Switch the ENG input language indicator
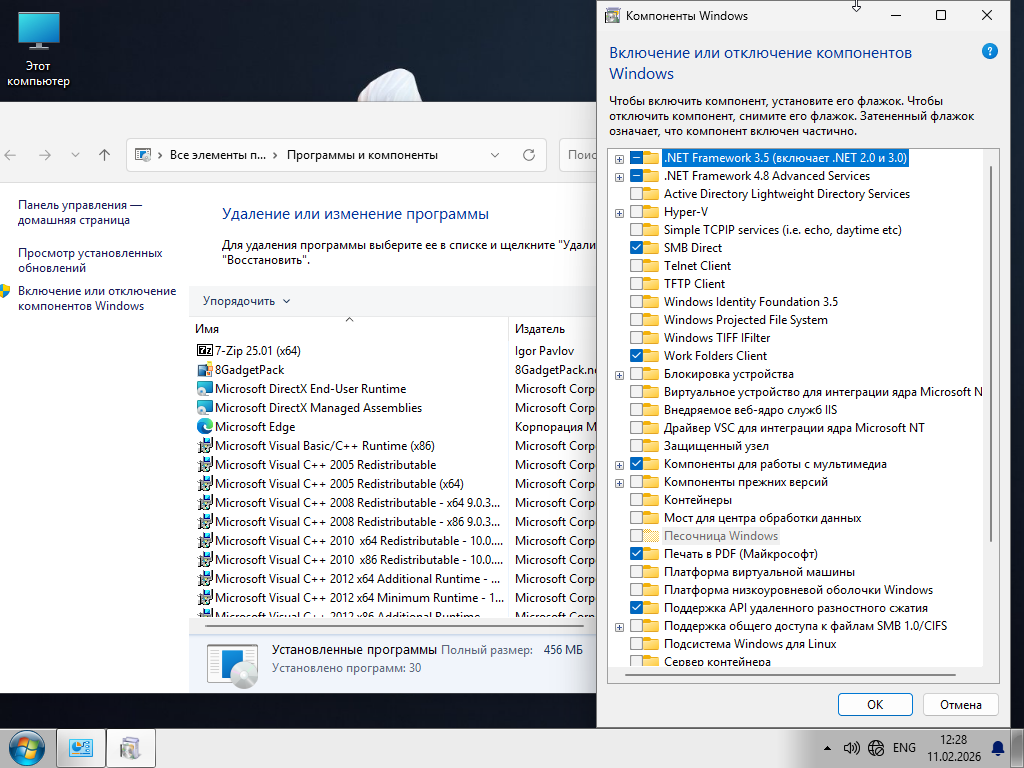Screen dimensions: 1024x768 click(x=904, y=748)
